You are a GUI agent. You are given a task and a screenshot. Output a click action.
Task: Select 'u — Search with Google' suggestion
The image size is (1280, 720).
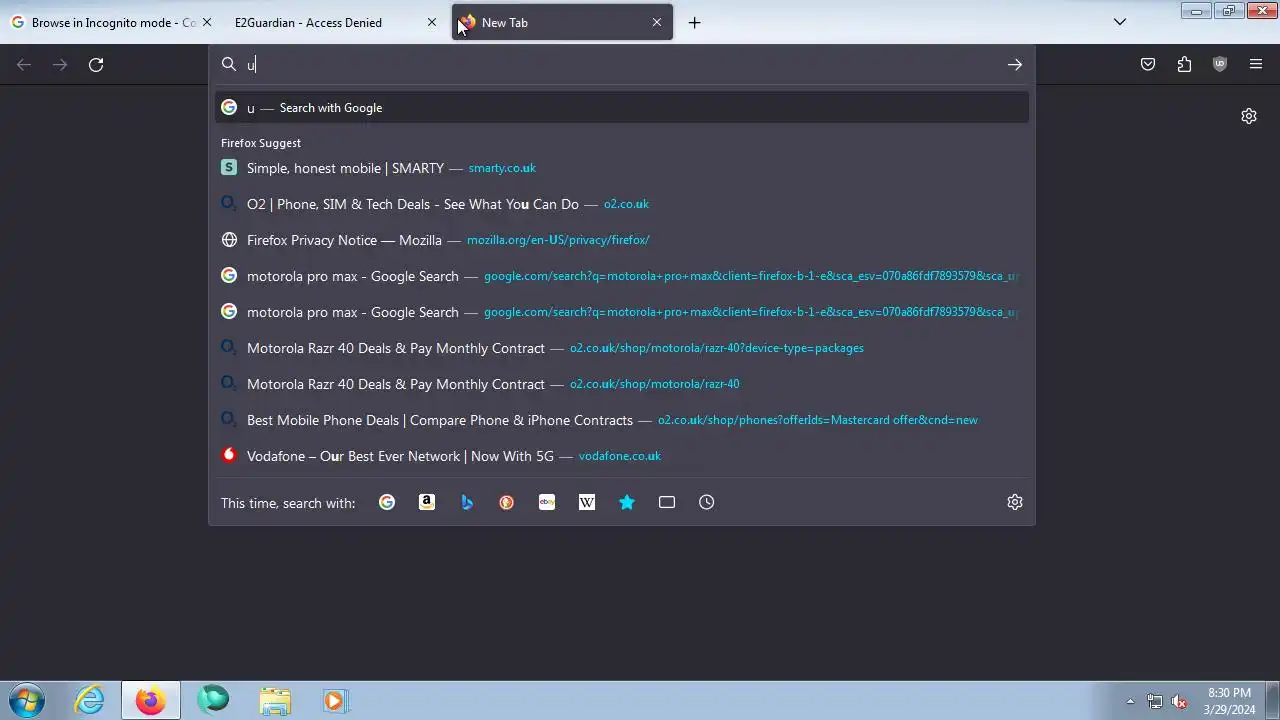point(622,107)
